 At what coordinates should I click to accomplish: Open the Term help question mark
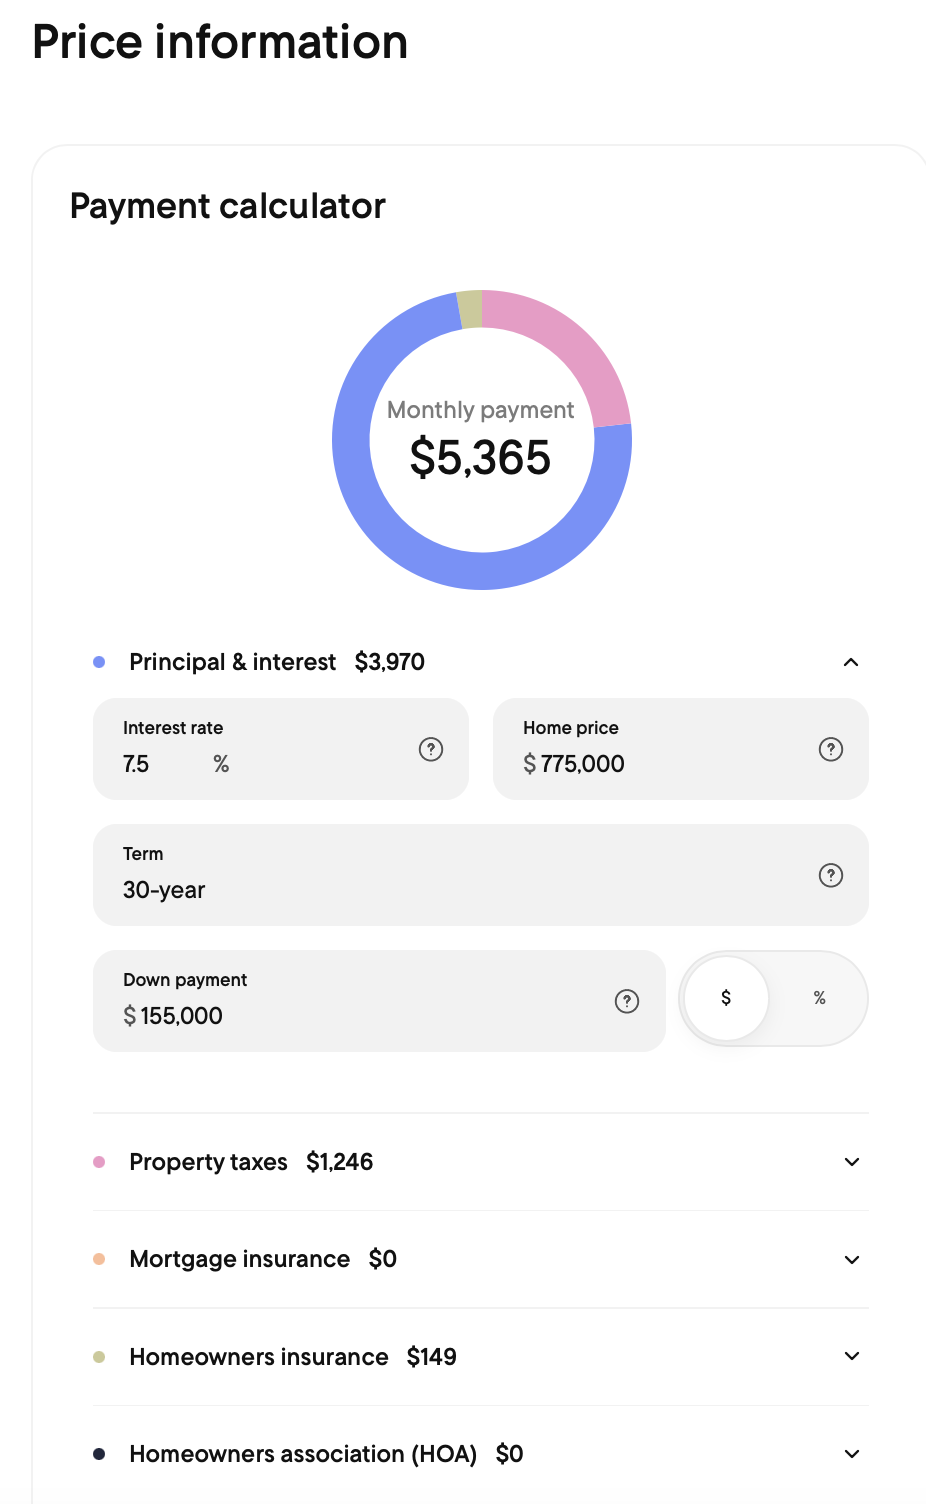tap(831, 875)
